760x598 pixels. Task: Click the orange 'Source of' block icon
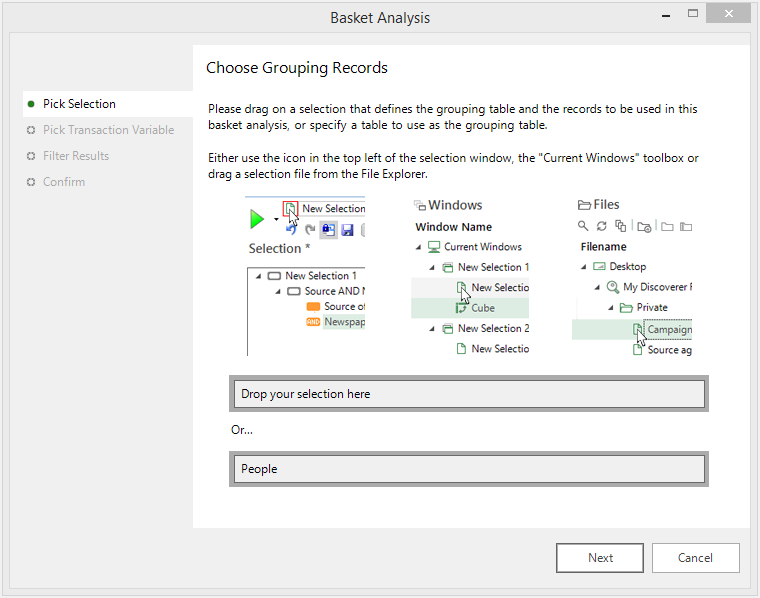[313, 307]
